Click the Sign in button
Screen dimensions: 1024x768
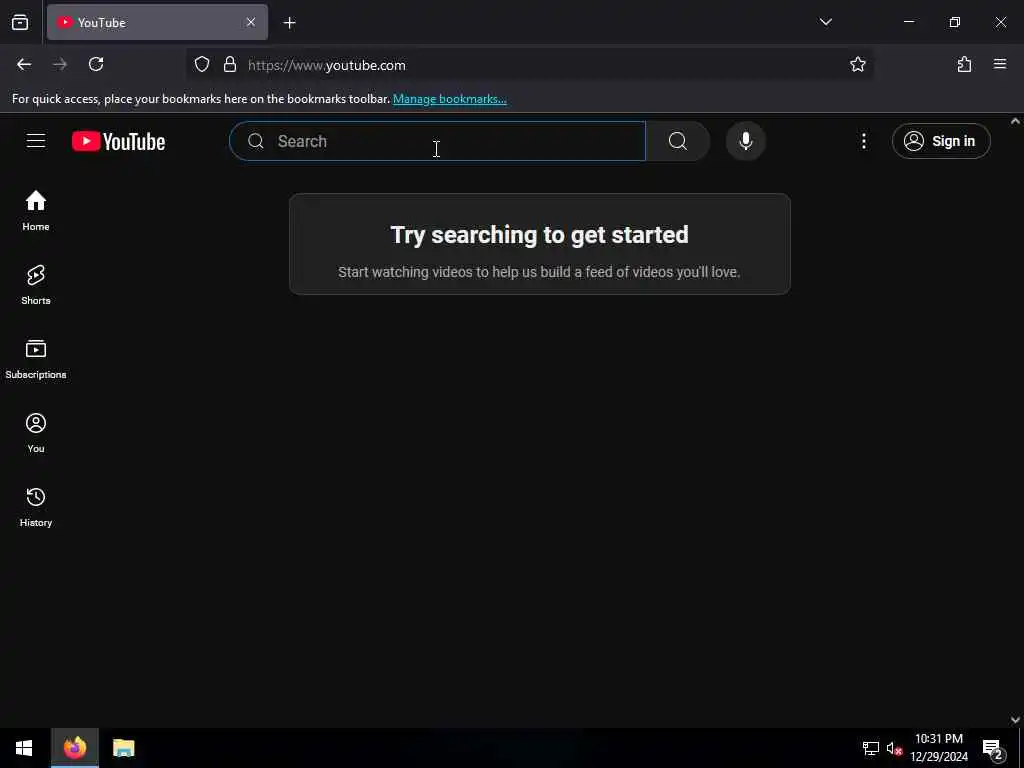pos(940,141)
